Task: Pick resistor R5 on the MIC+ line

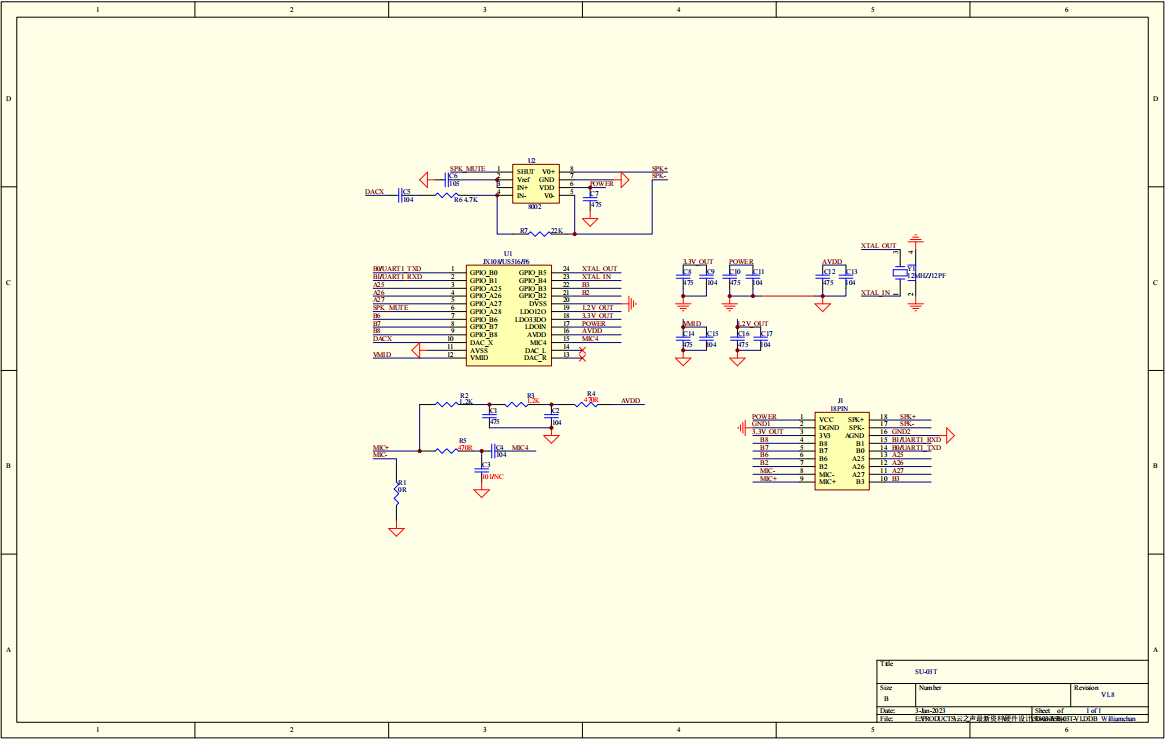Action: [x=447, y=451]
